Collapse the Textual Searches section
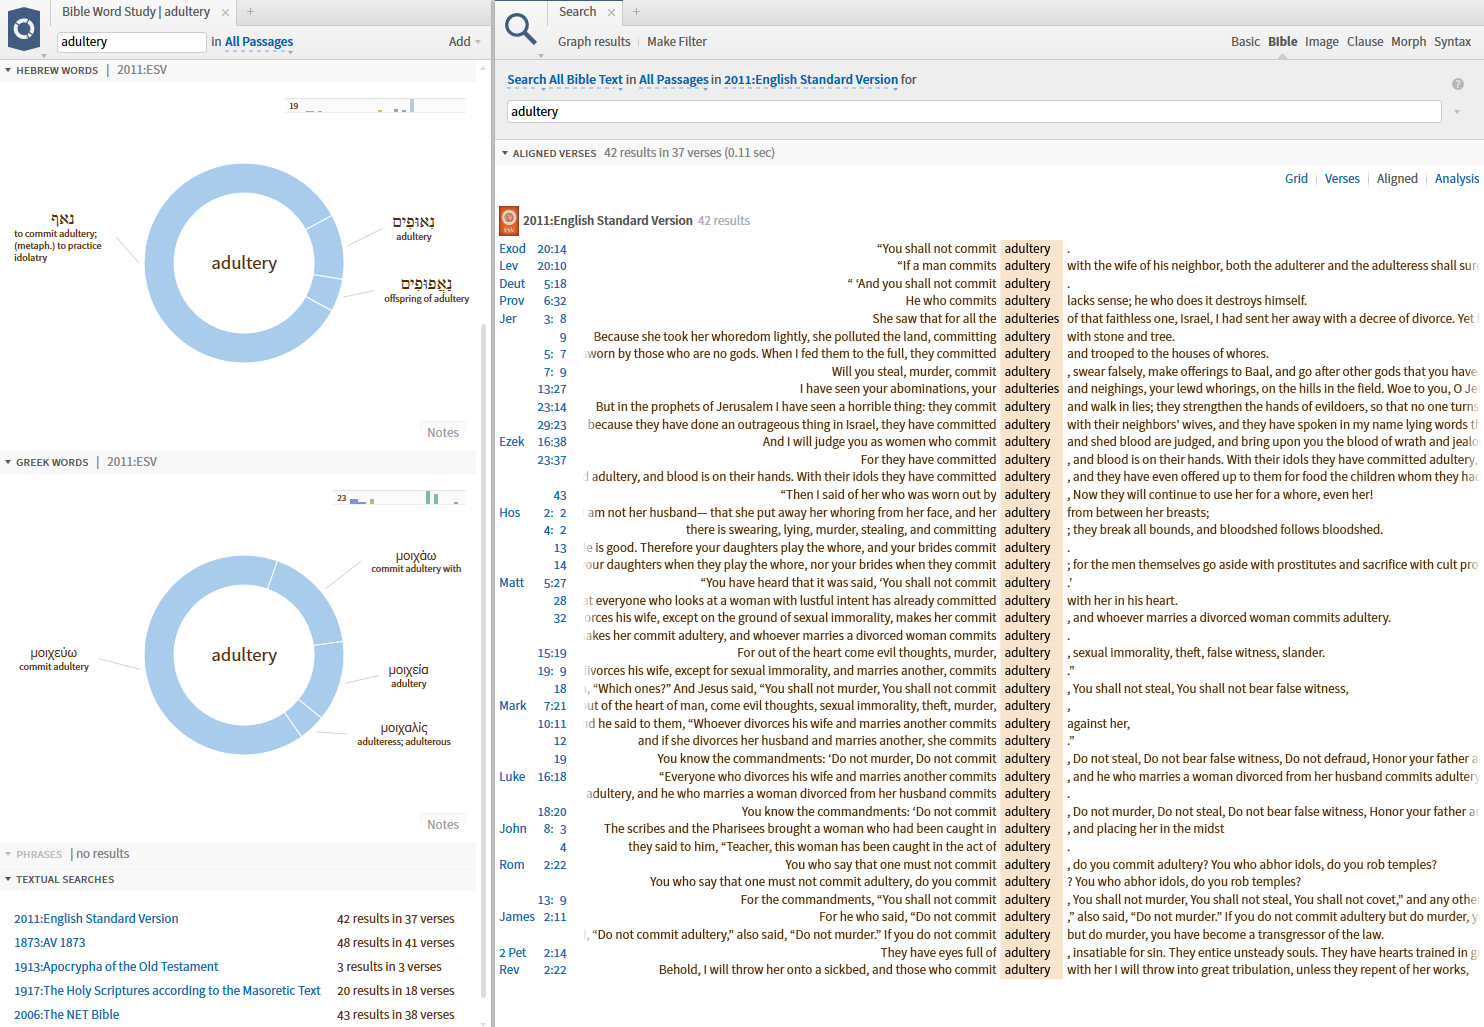The width and height of the screenshot is (1484, 1027). [8, 880]
